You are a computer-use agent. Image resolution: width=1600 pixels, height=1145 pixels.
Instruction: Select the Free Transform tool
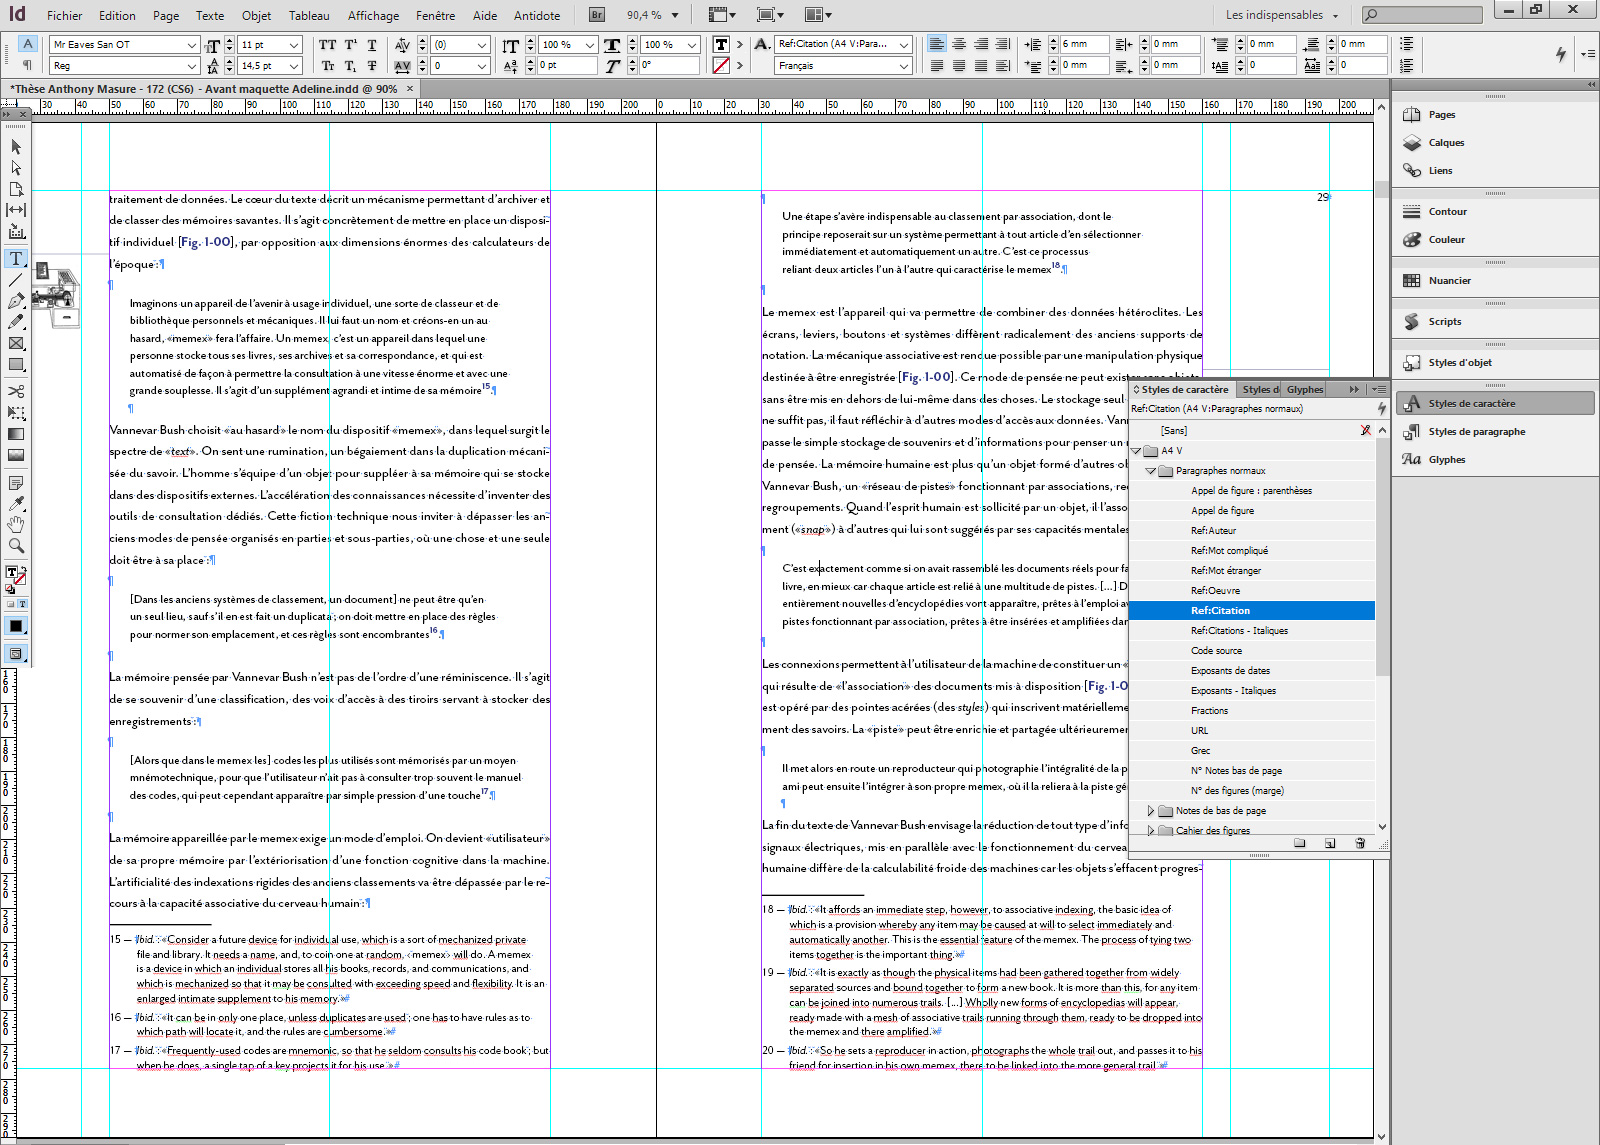tap(16, 412)
